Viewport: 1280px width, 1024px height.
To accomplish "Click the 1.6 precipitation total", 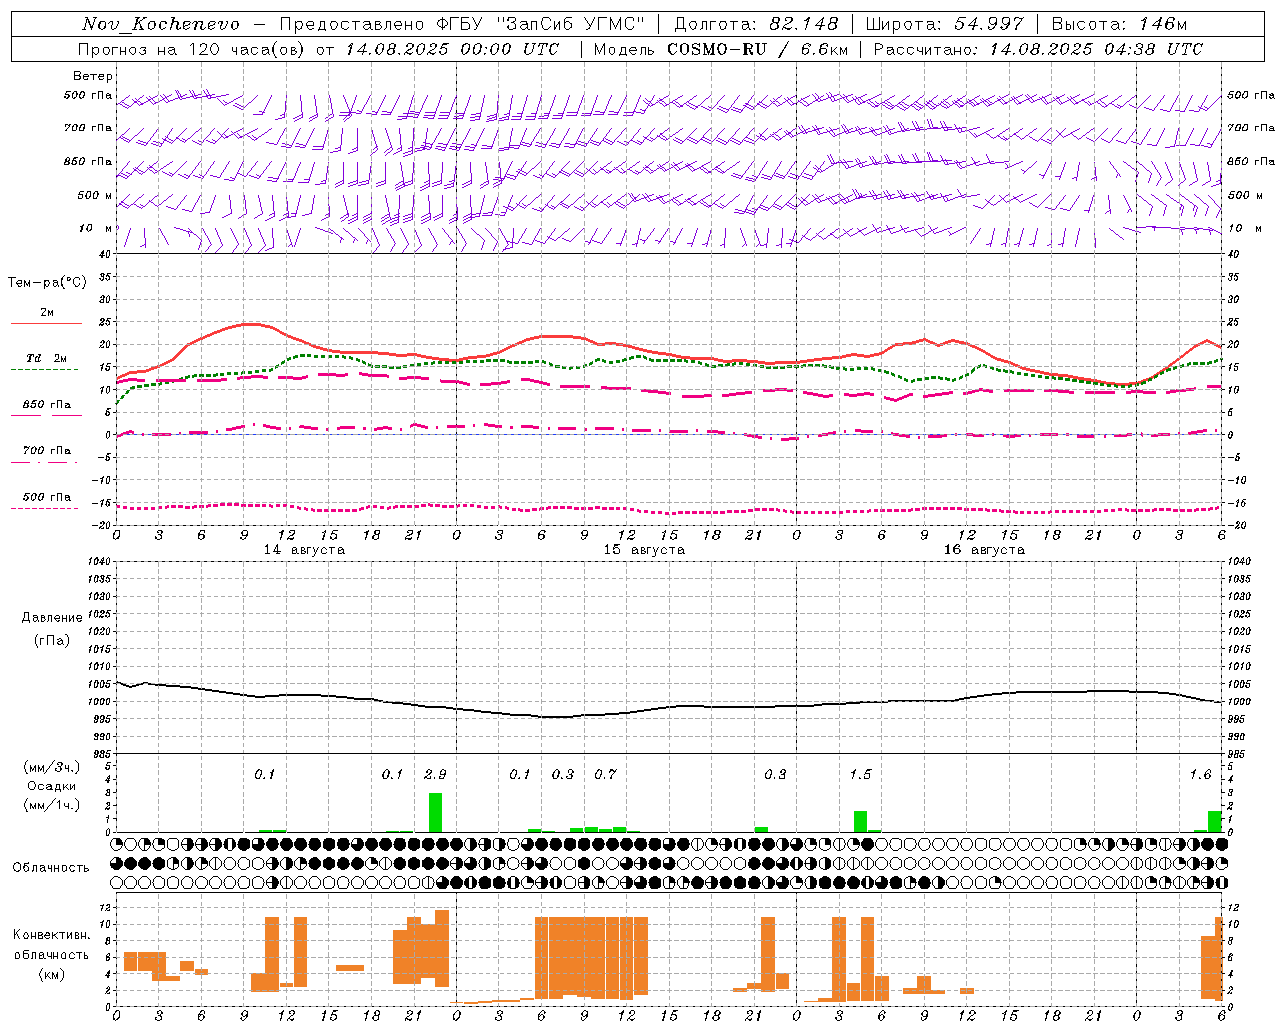I will point(1200,774).
